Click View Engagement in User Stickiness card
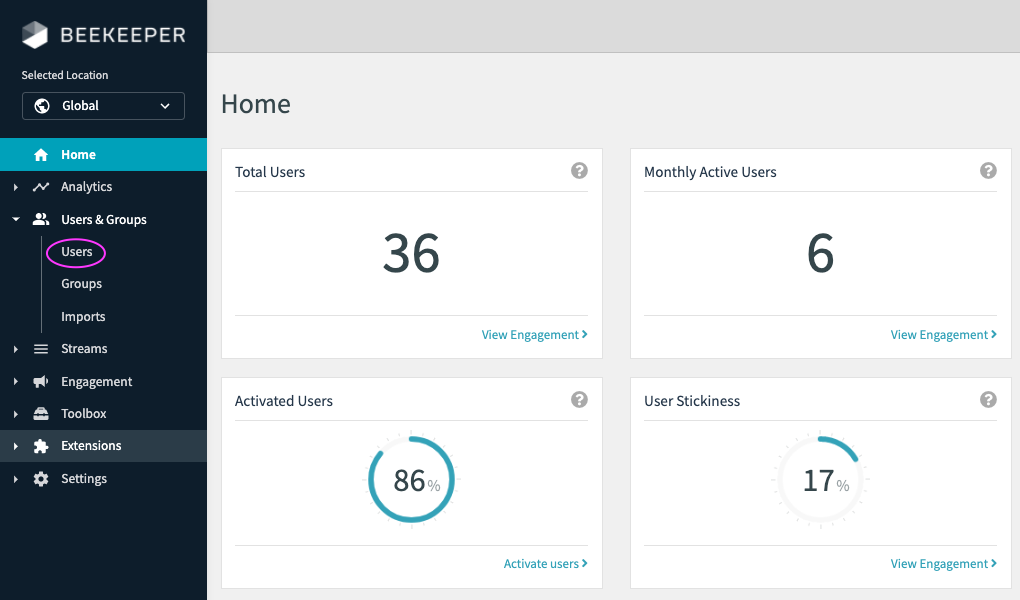The width and height of the screenshot is (1020, 600). click(944, 564)
